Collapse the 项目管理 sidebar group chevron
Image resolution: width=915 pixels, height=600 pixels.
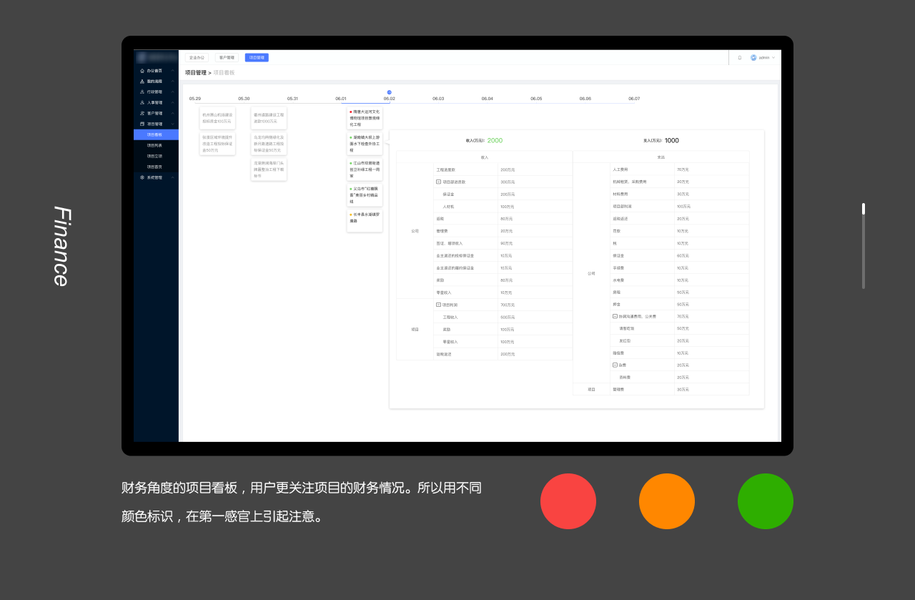coord(173,124)
